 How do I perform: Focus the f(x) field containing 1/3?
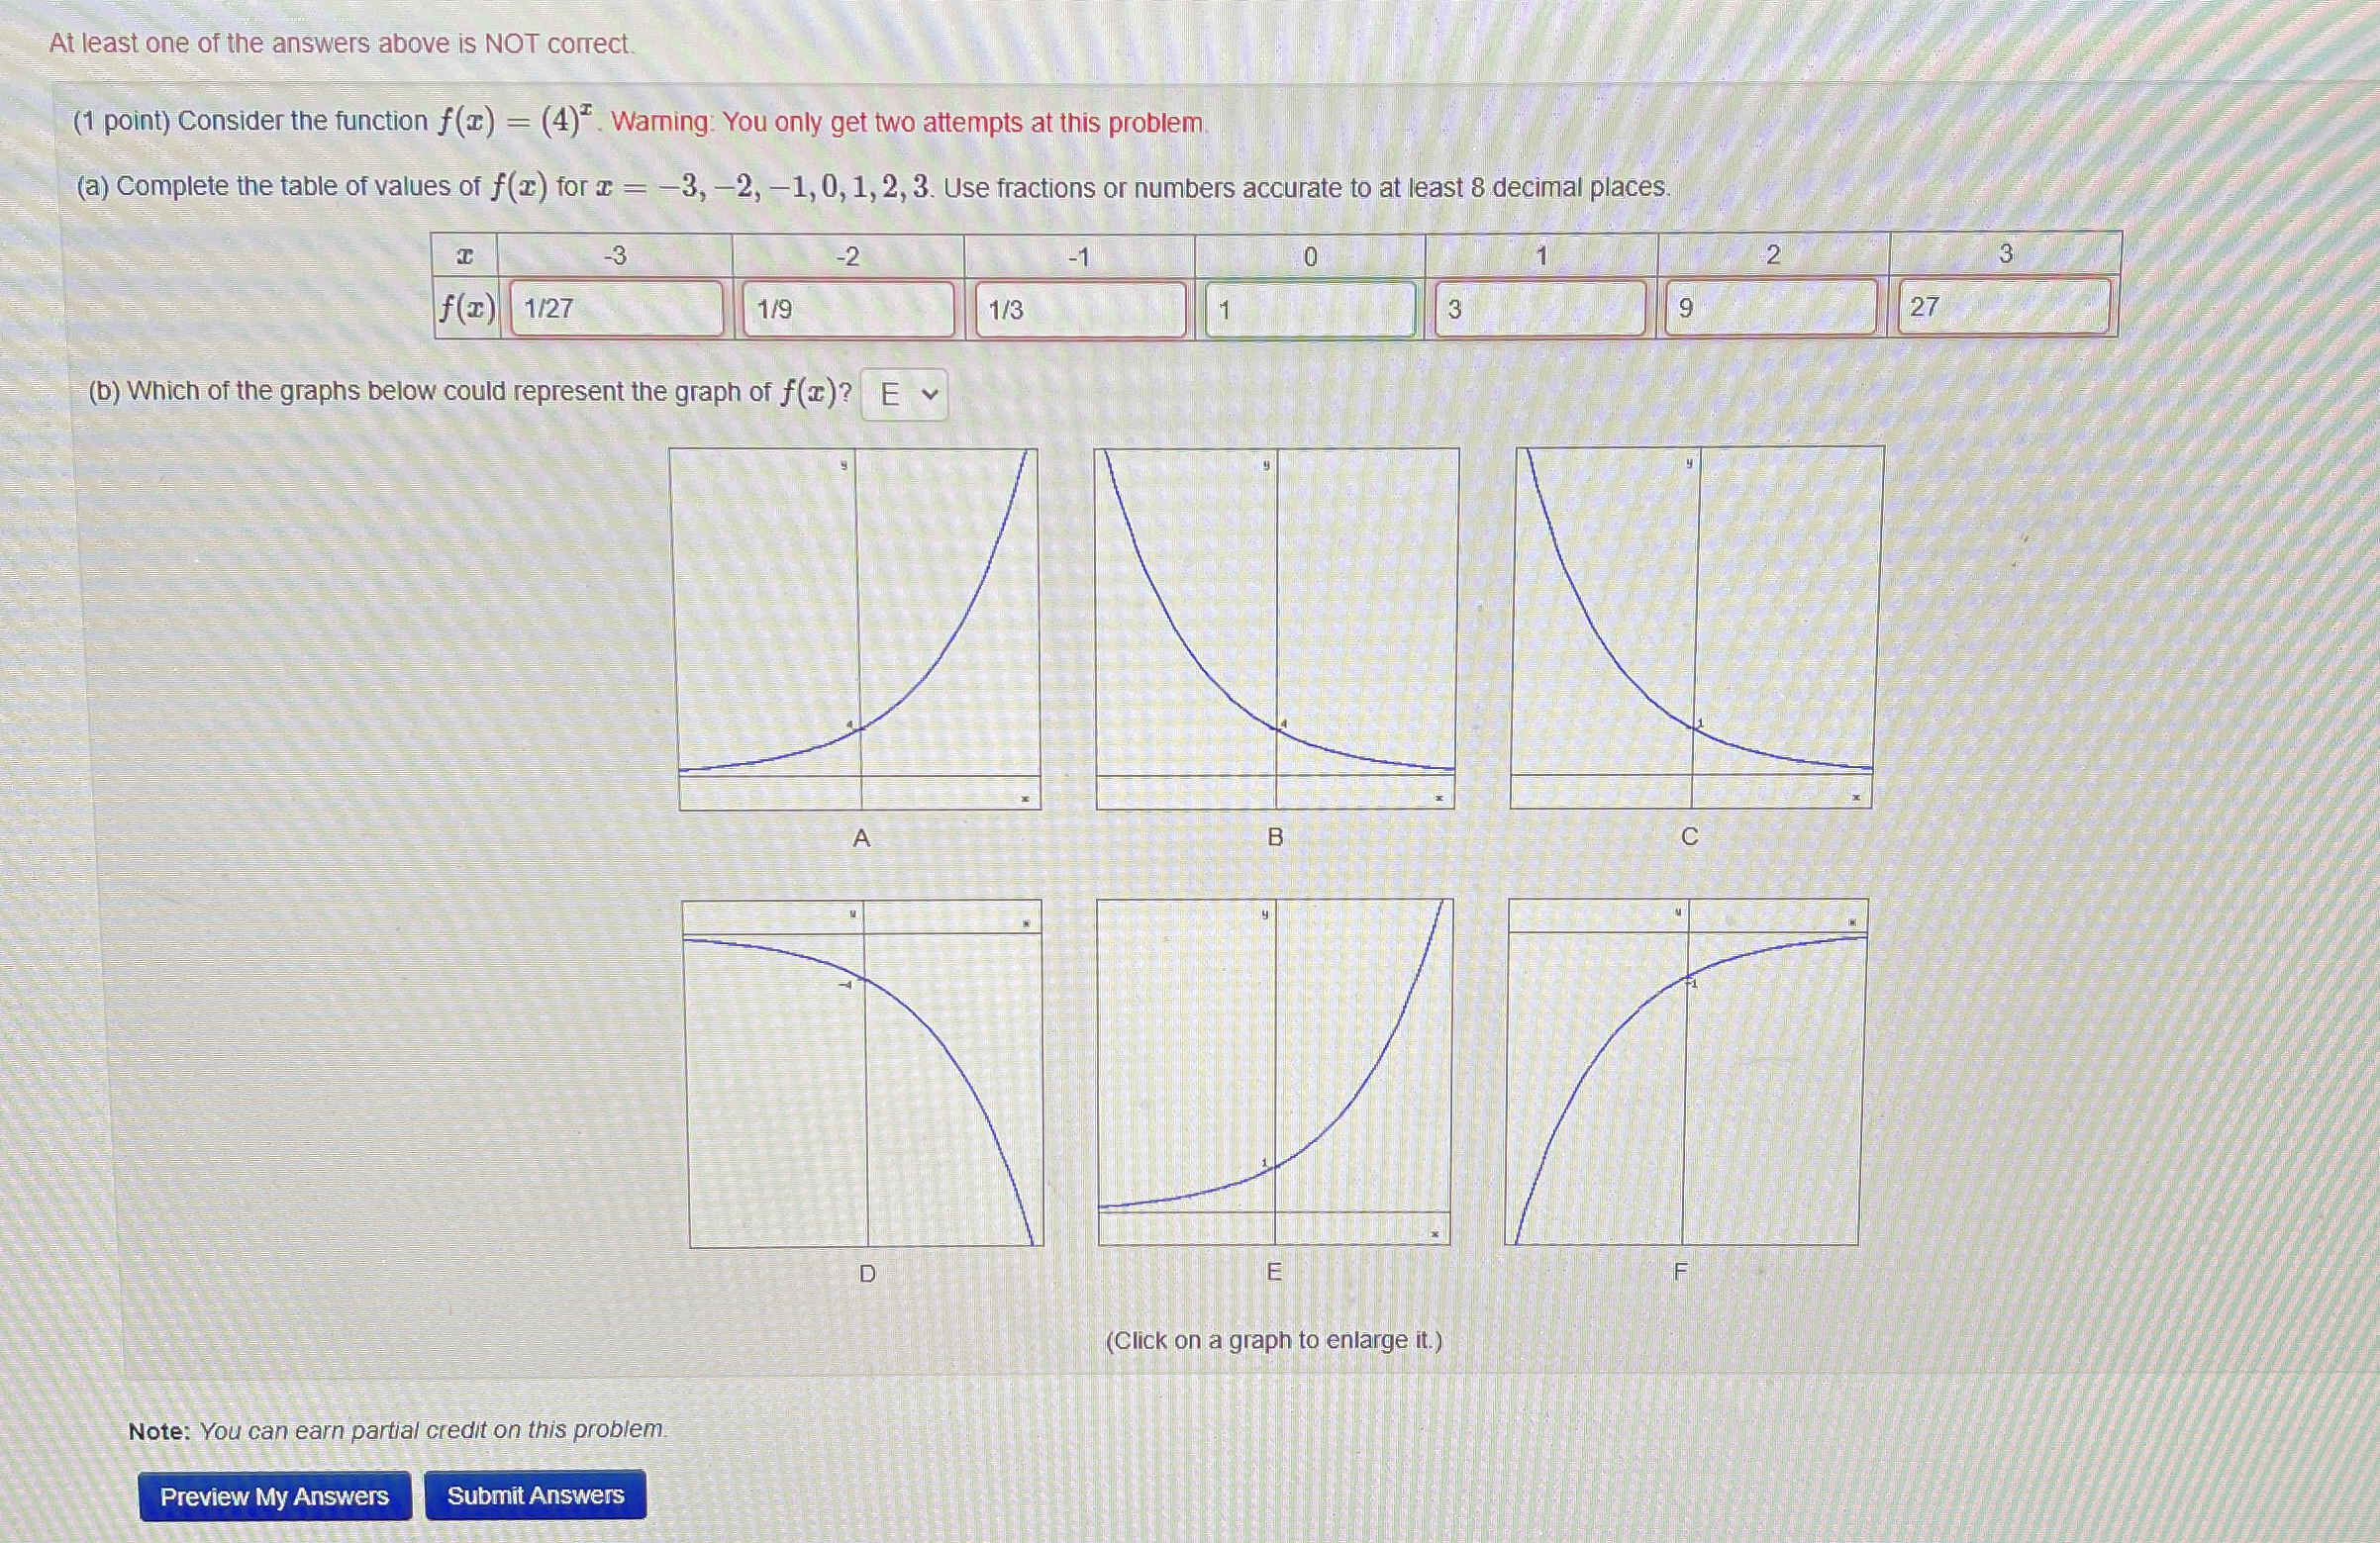1080,310
